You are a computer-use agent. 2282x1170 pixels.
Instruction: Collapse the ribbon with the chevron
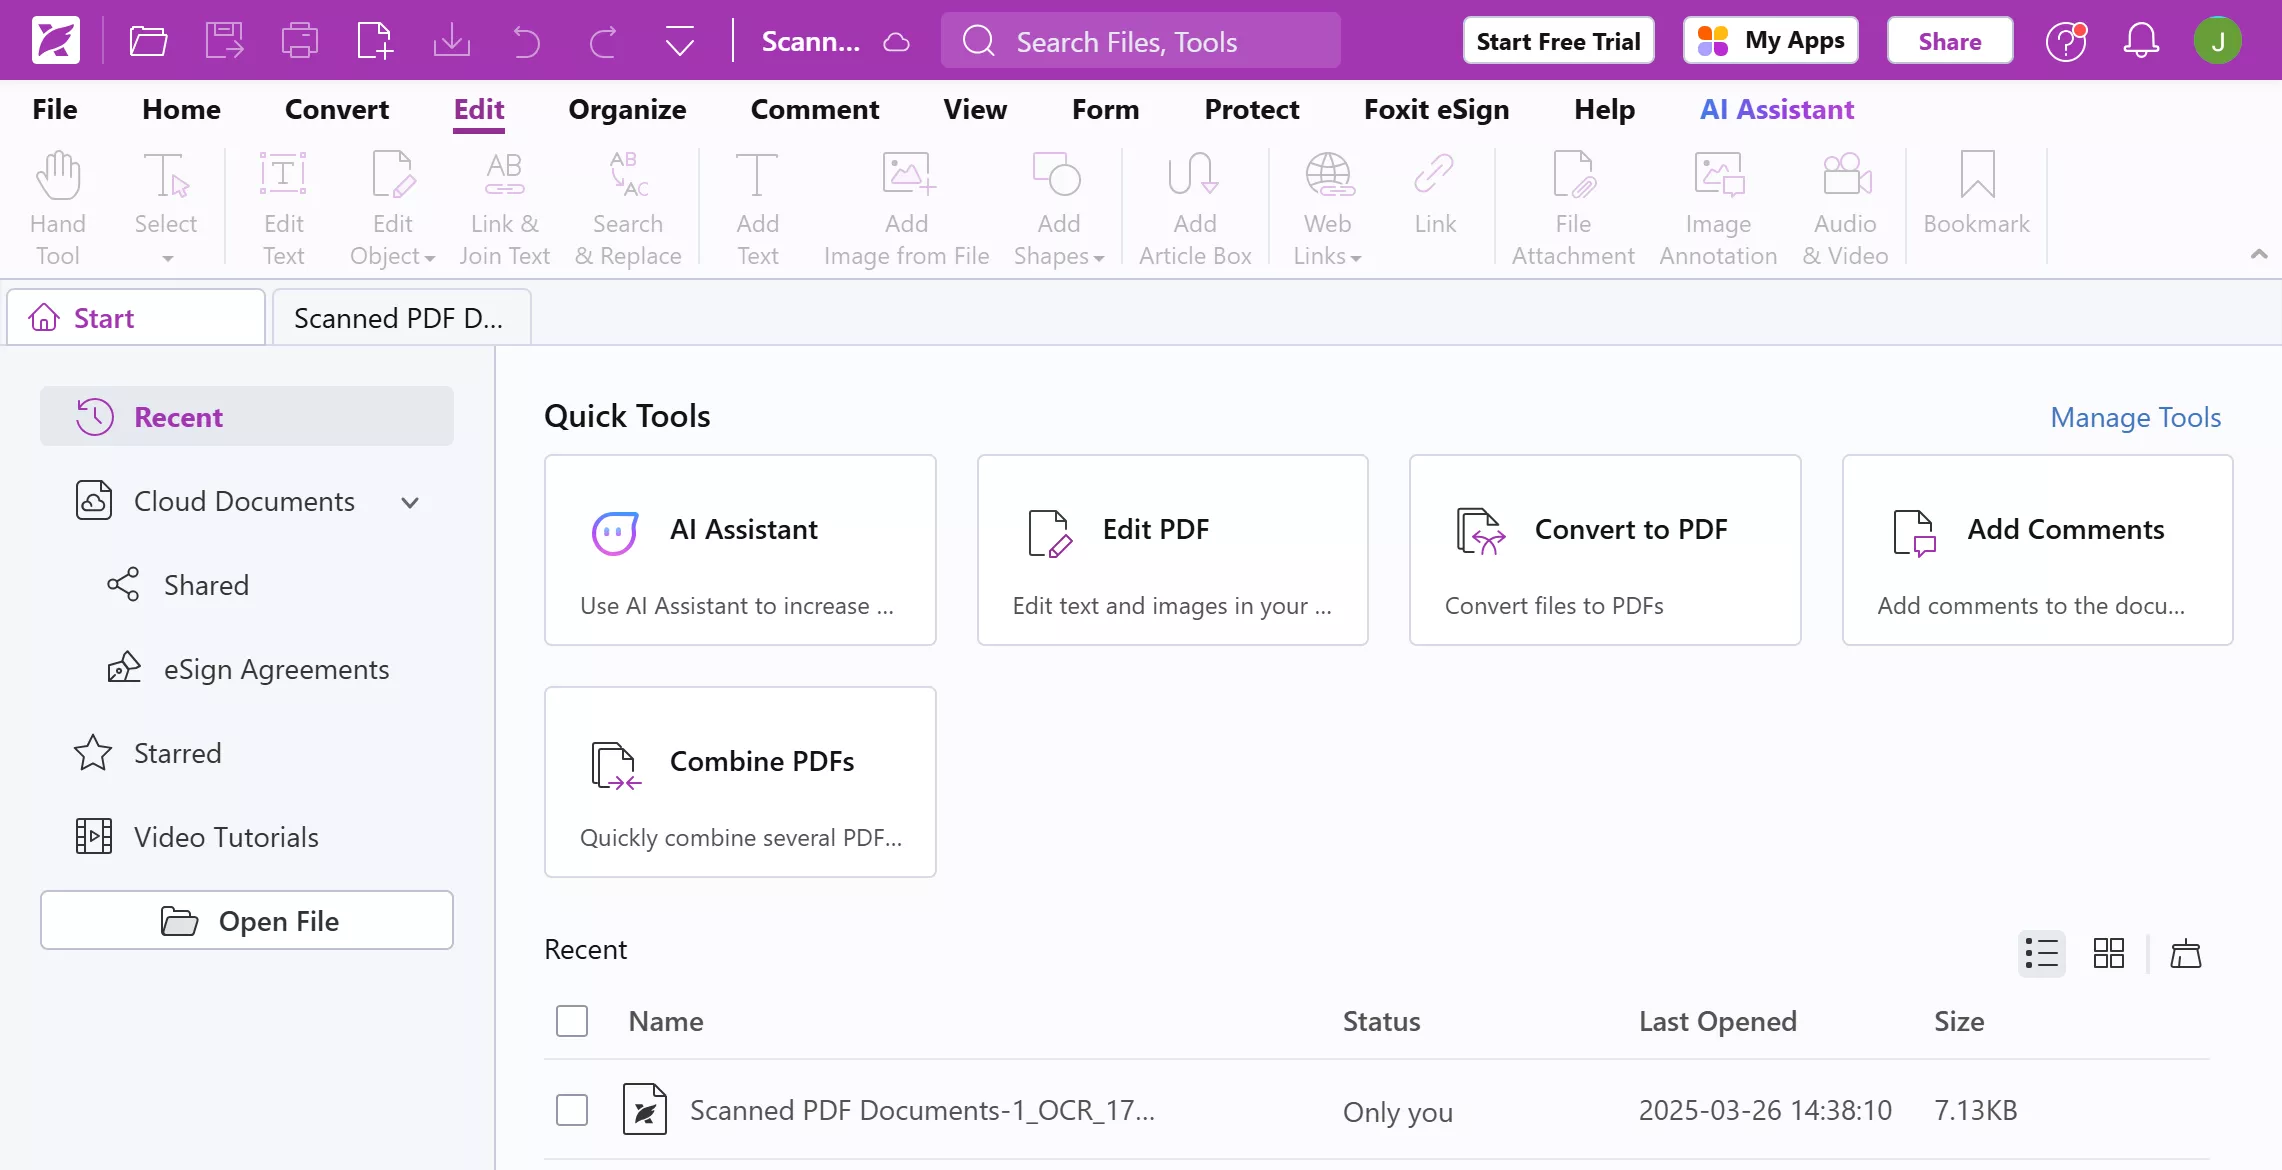(2258, 254)
